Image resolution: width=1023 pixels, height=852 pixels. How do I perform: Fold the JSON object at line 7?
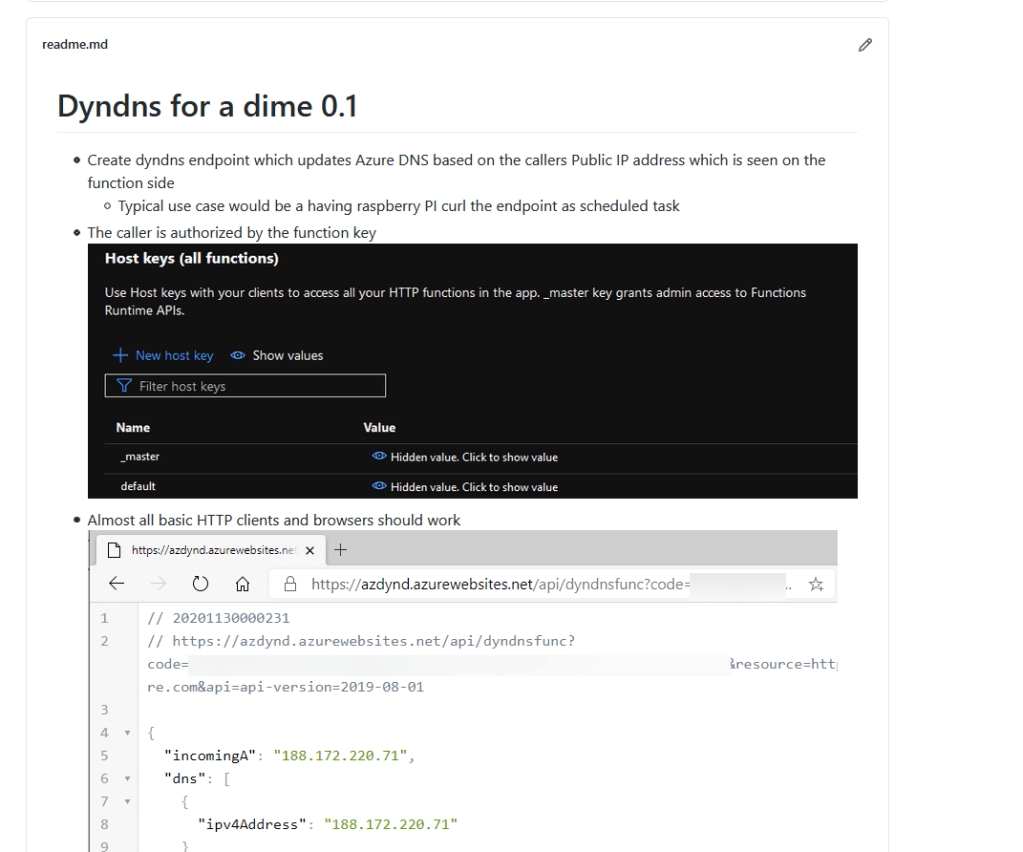pos(127,801)
